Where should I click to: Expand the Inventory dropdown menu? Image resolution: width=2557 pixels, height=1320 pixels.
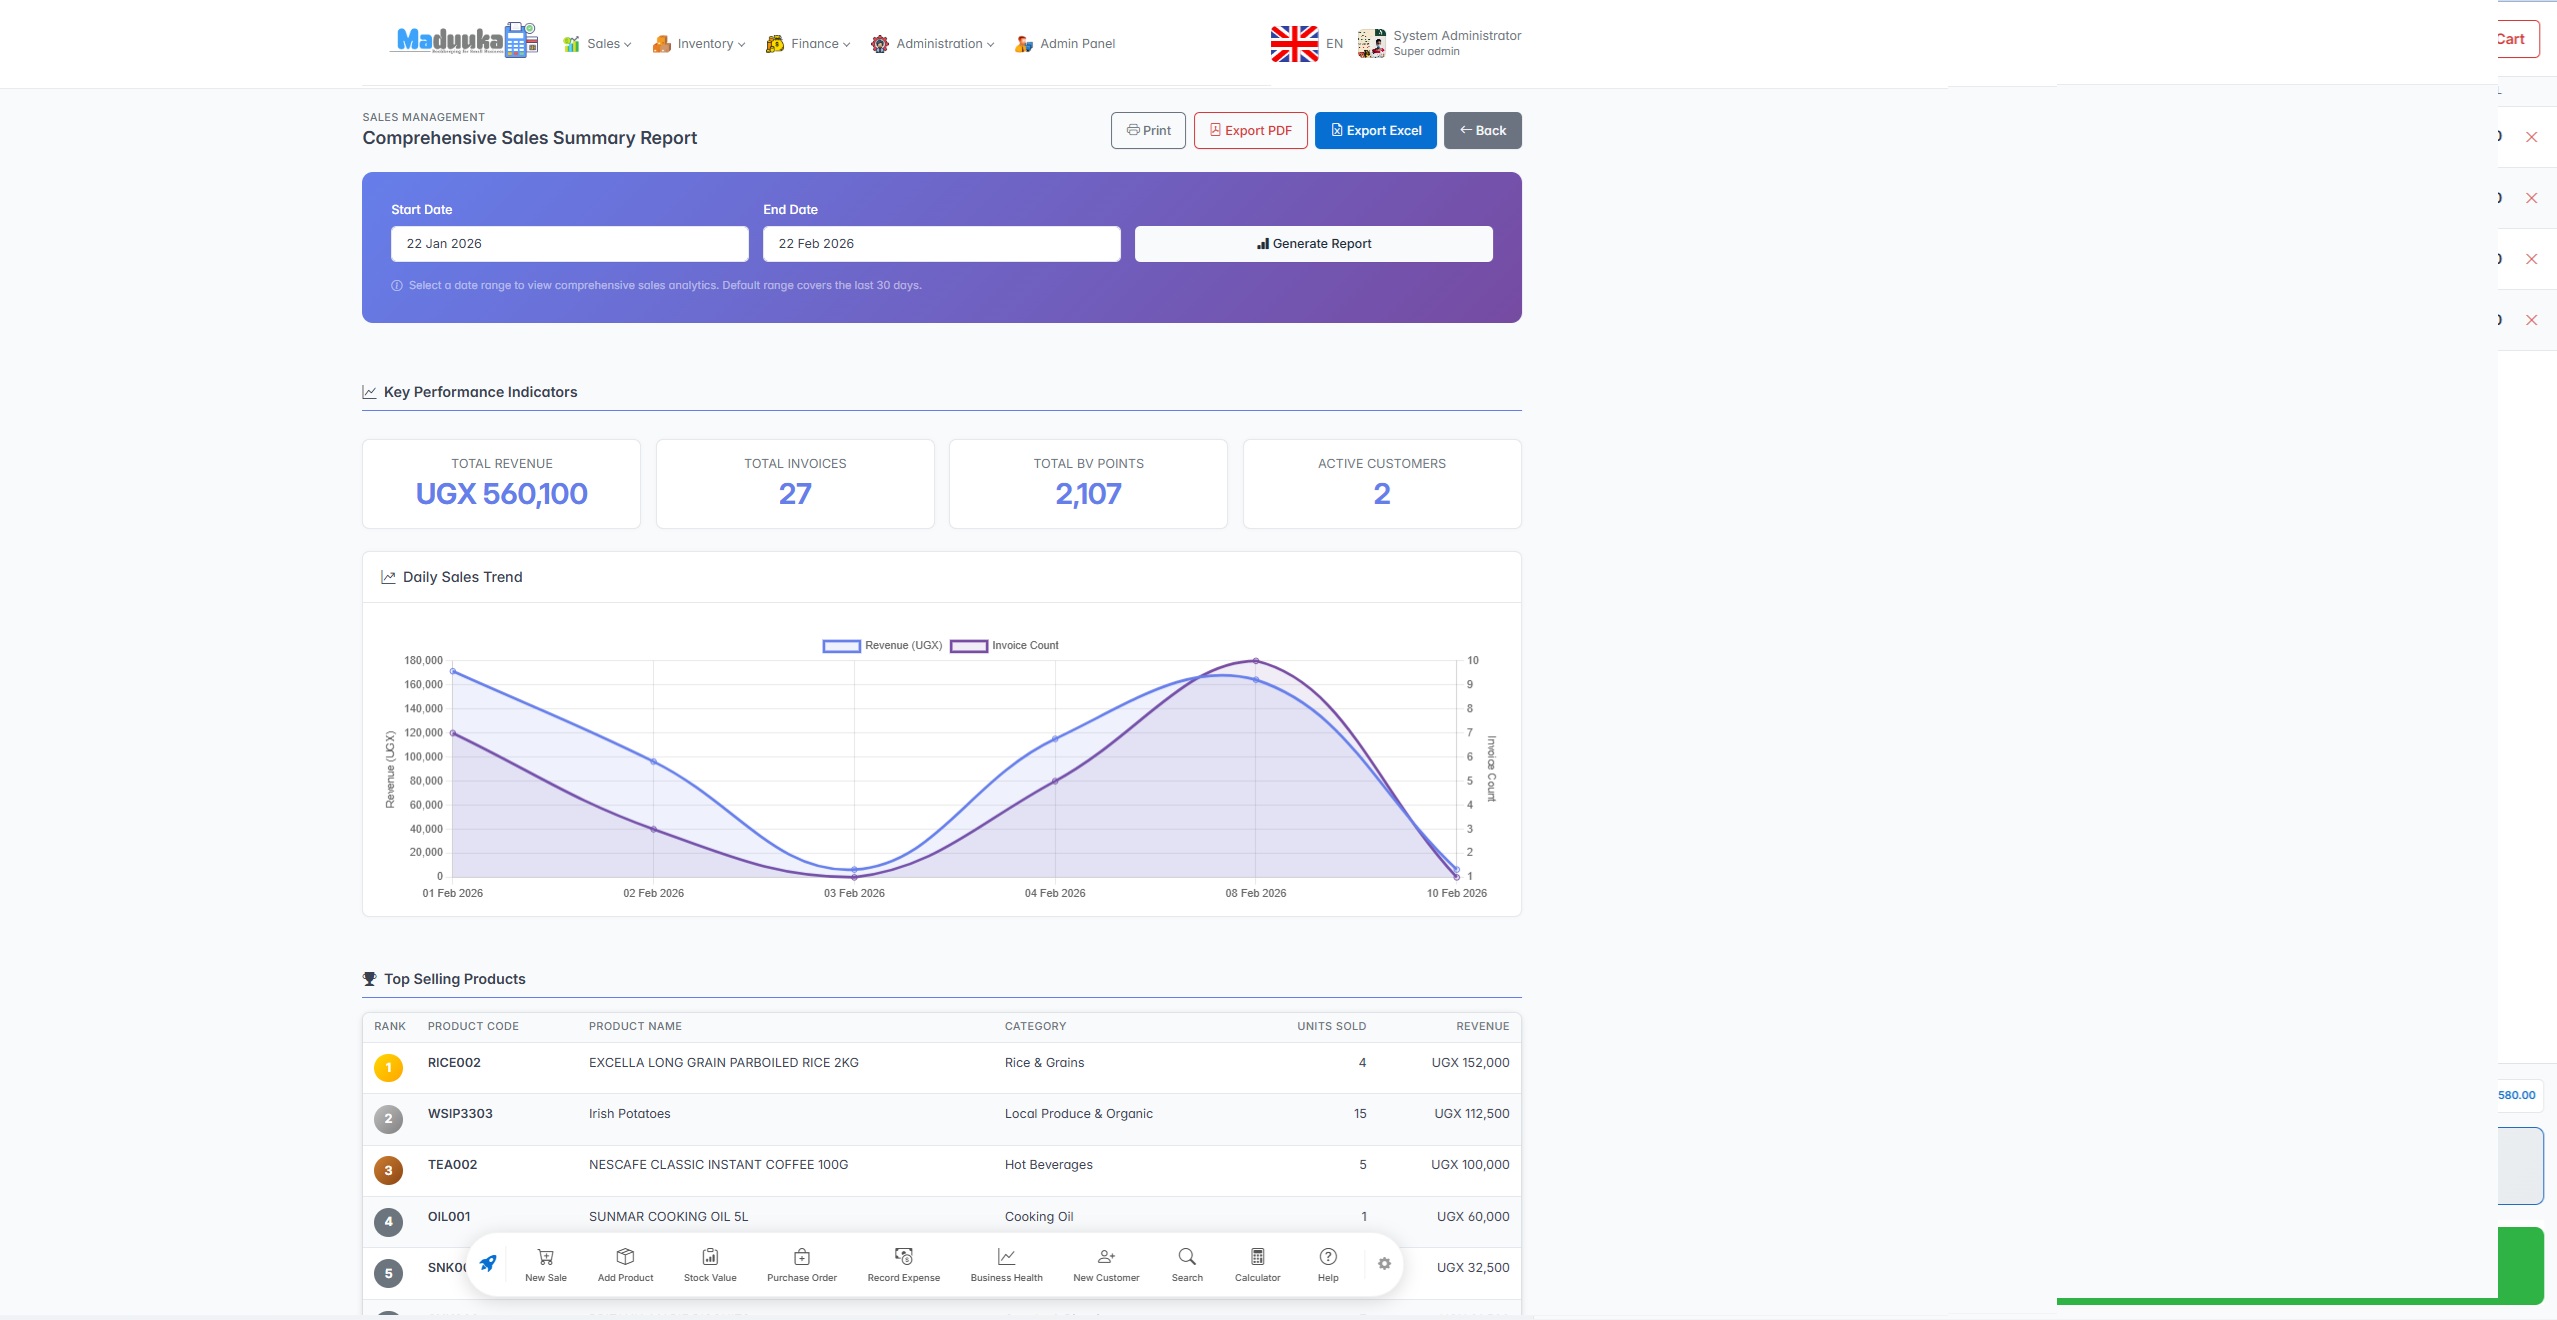click(699, 44)
